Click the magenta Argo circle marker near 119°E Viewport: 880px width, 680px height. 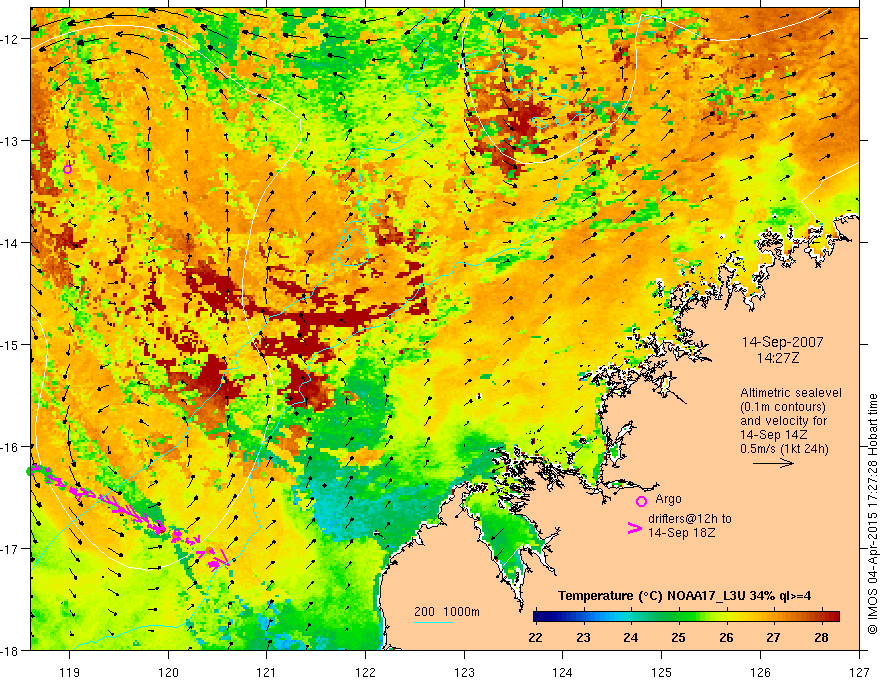click(67, 169)
